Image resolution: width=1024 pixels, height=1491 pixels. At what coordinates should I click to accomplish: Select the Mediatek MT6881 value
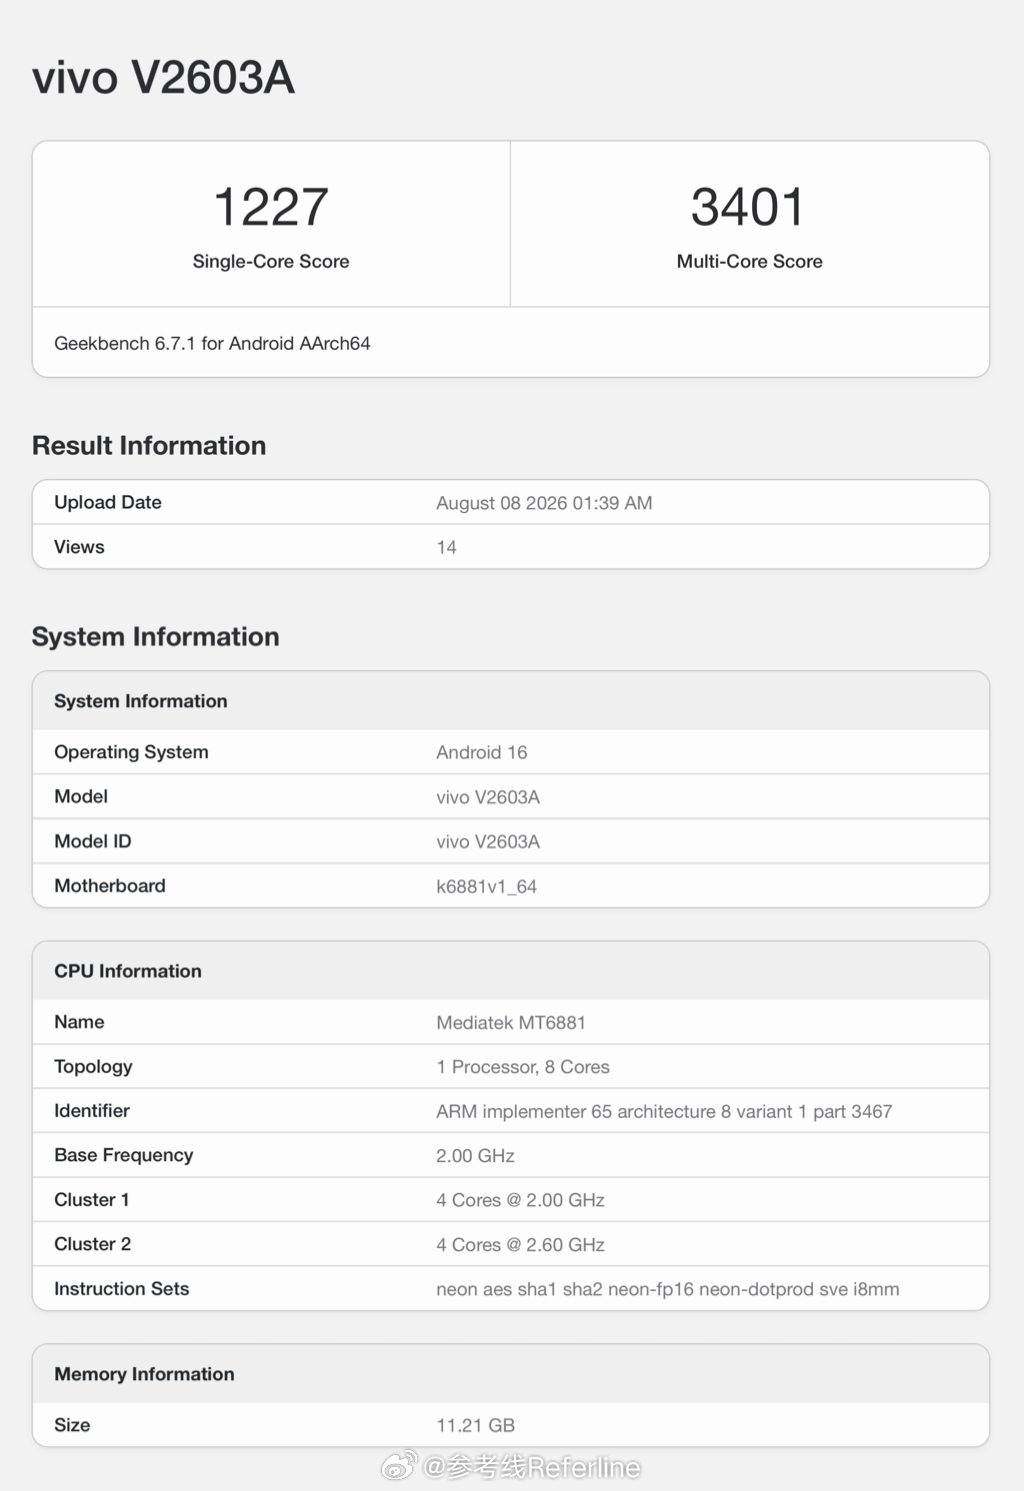511,1022
